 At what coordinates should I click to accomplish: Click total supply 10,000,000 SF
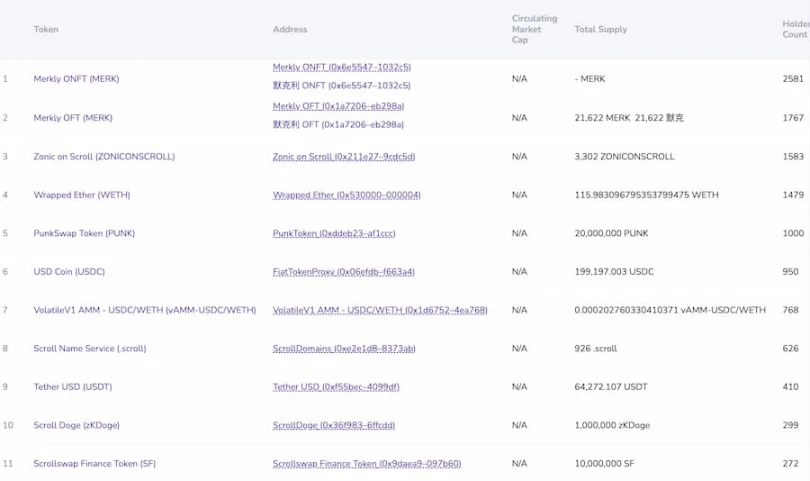[604, 464]
